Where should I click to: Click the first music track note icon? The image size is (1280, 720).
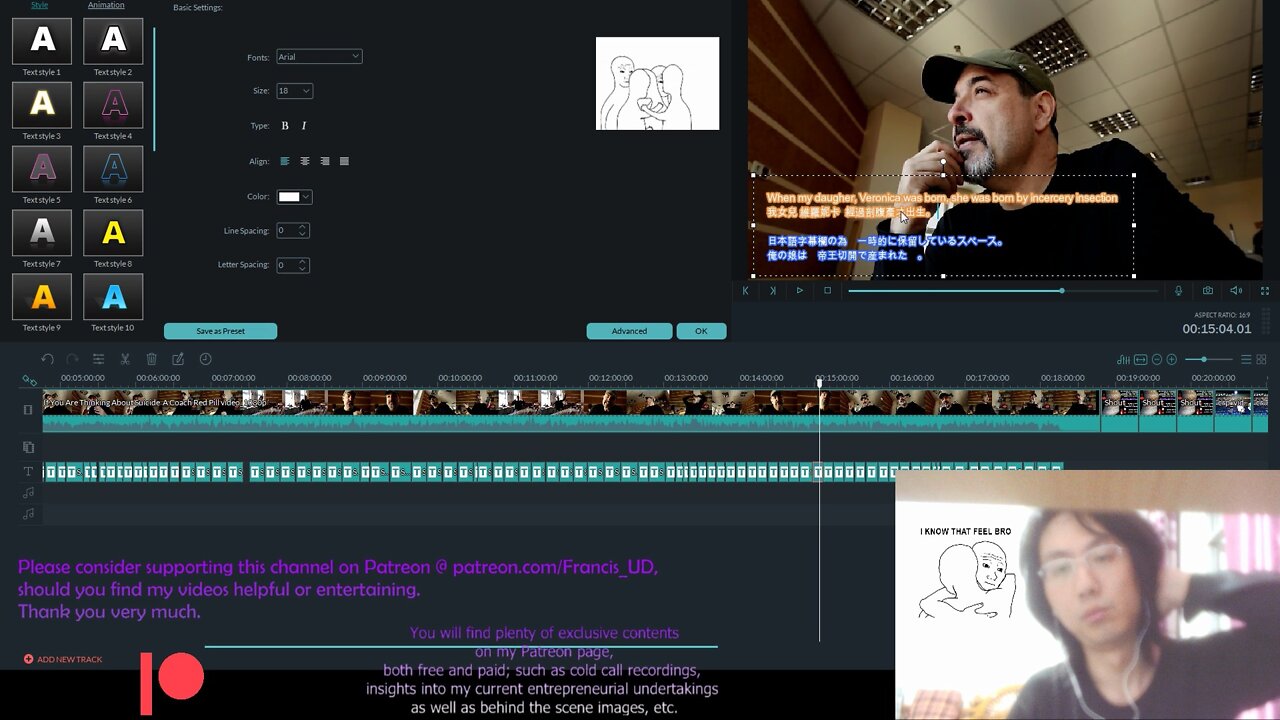(x=28, y=492)
